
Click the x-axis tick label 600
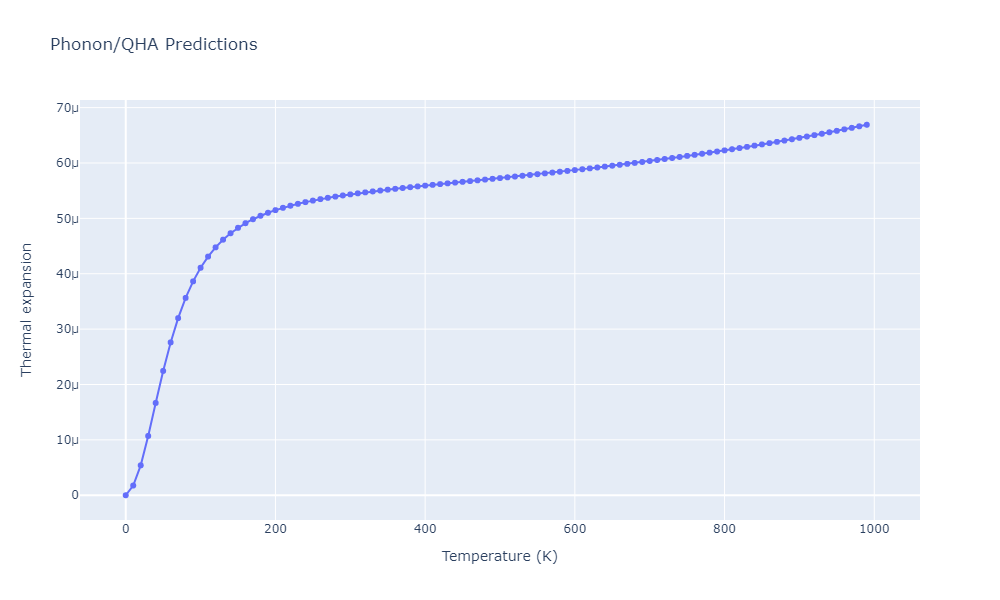pyautogui.click(x=575, y=529)
